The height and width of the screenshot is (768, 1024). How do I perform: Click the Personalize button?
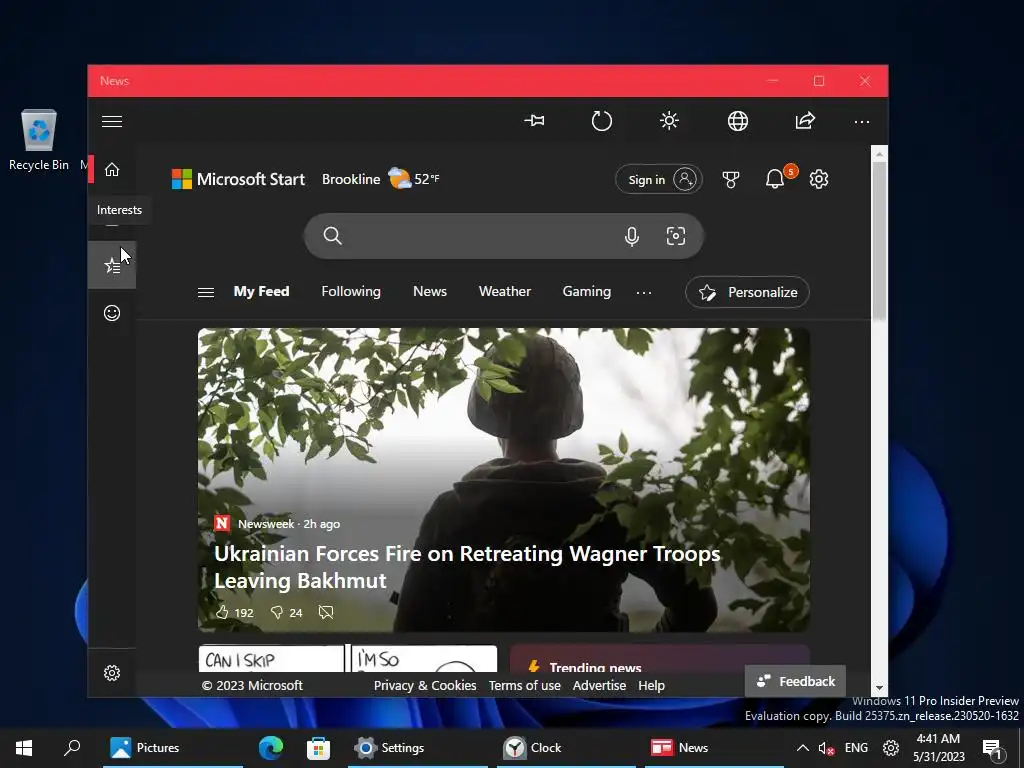click(747, 292)
